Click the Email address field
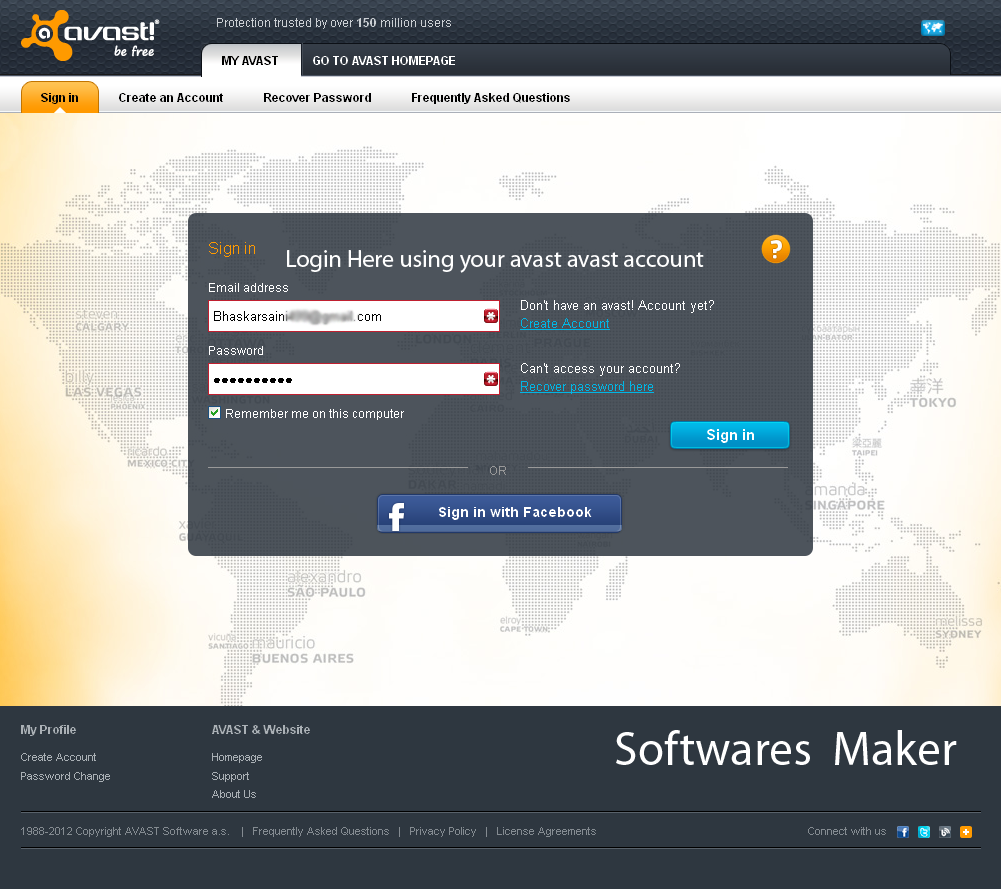This screenshot has height=889, width=1001. [x=354, y=316]
